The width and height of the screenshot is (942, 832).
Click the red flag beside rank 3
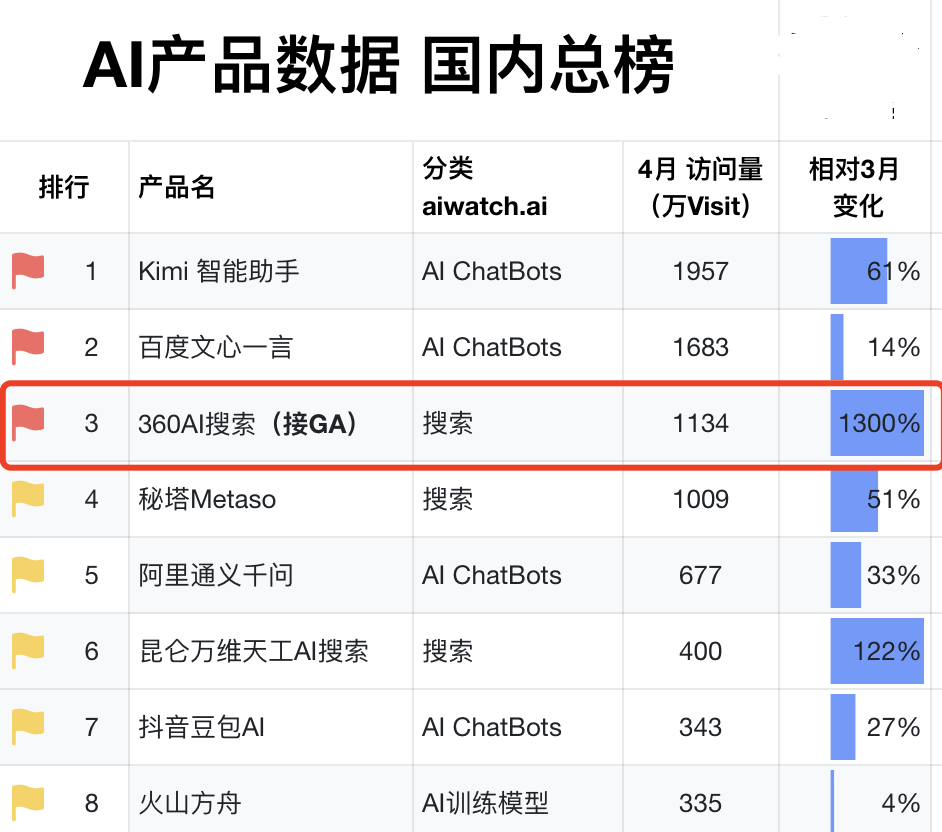click(x=28, y=423)
